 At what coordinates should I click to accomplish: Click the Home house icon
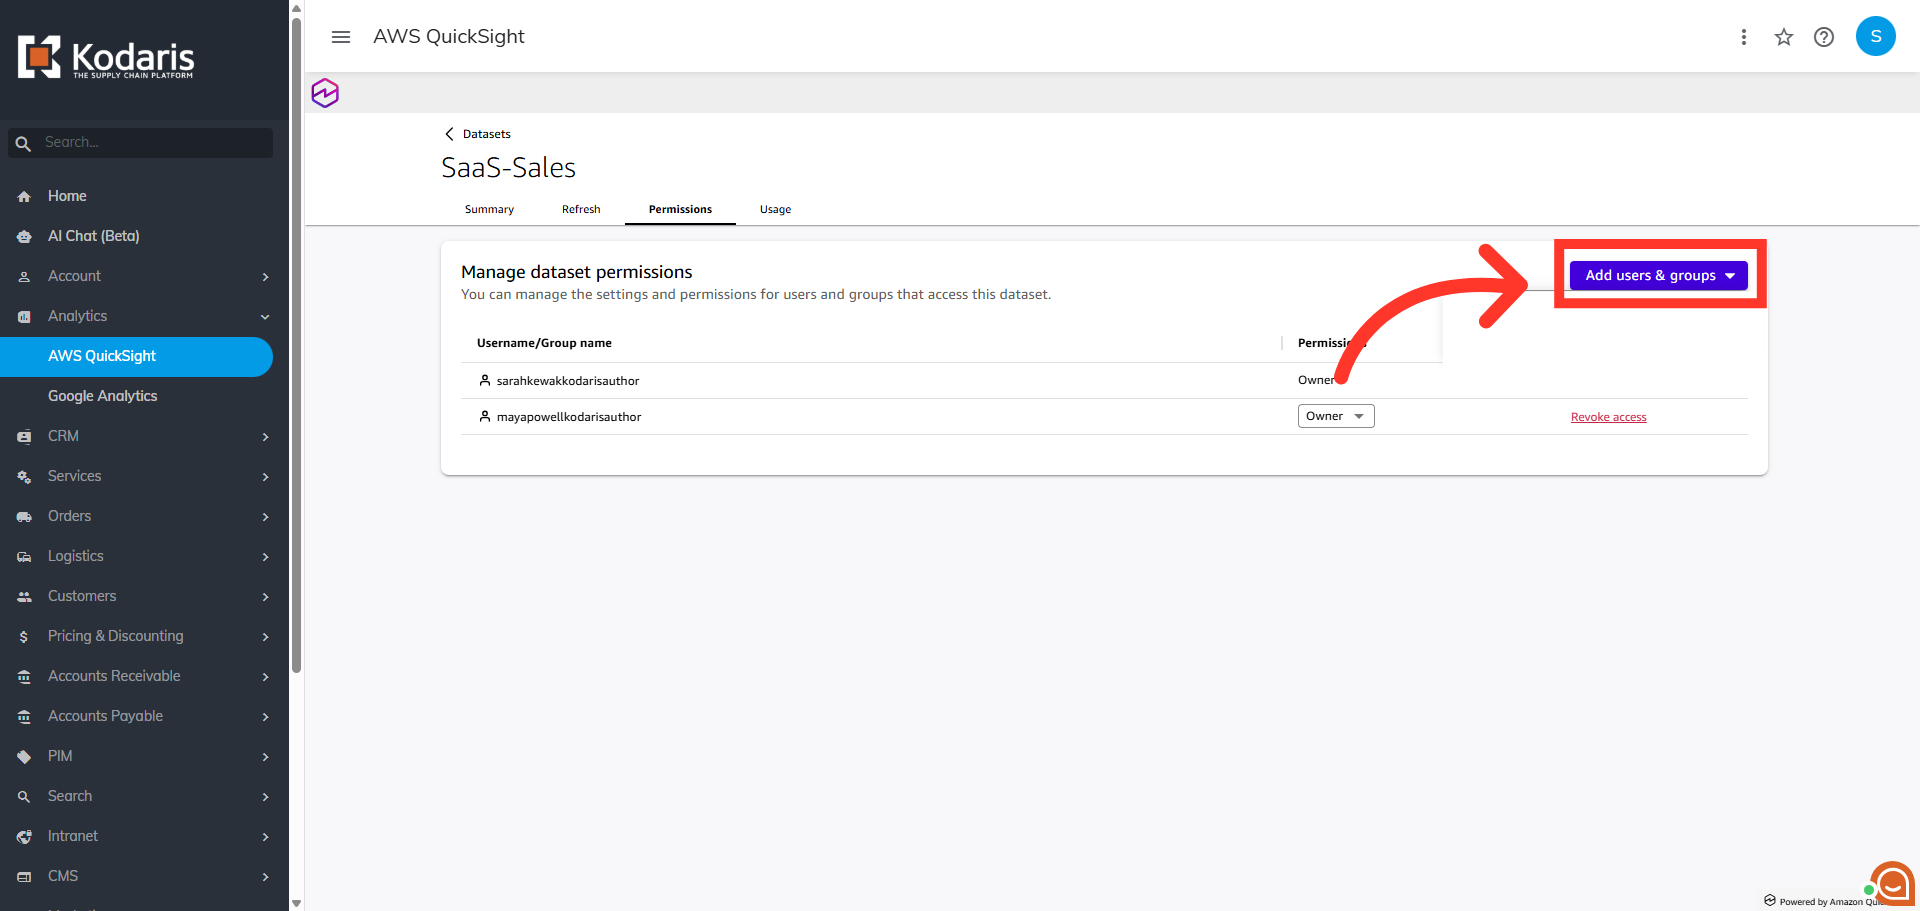24,197
